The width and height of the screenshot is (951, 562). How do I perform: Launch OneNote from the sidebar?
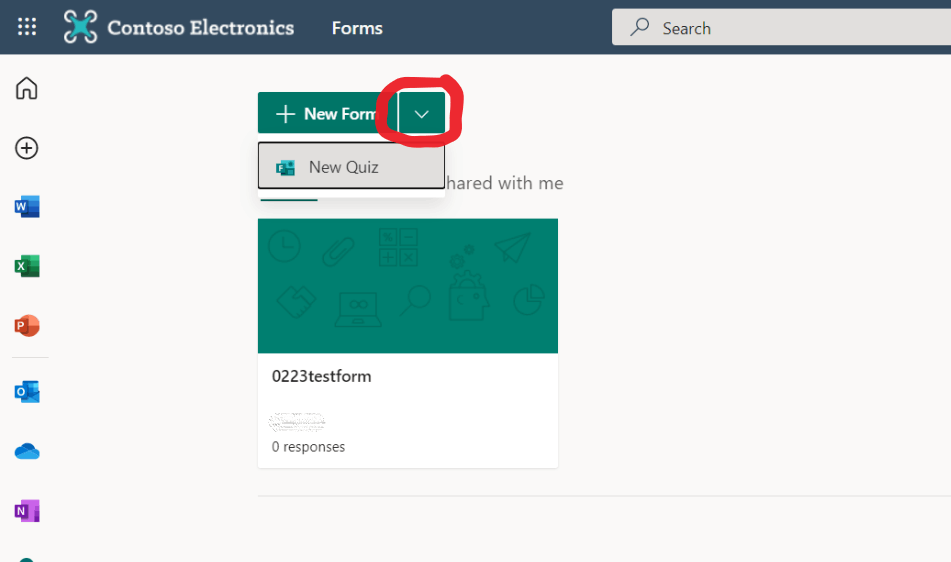click(27, 511)
